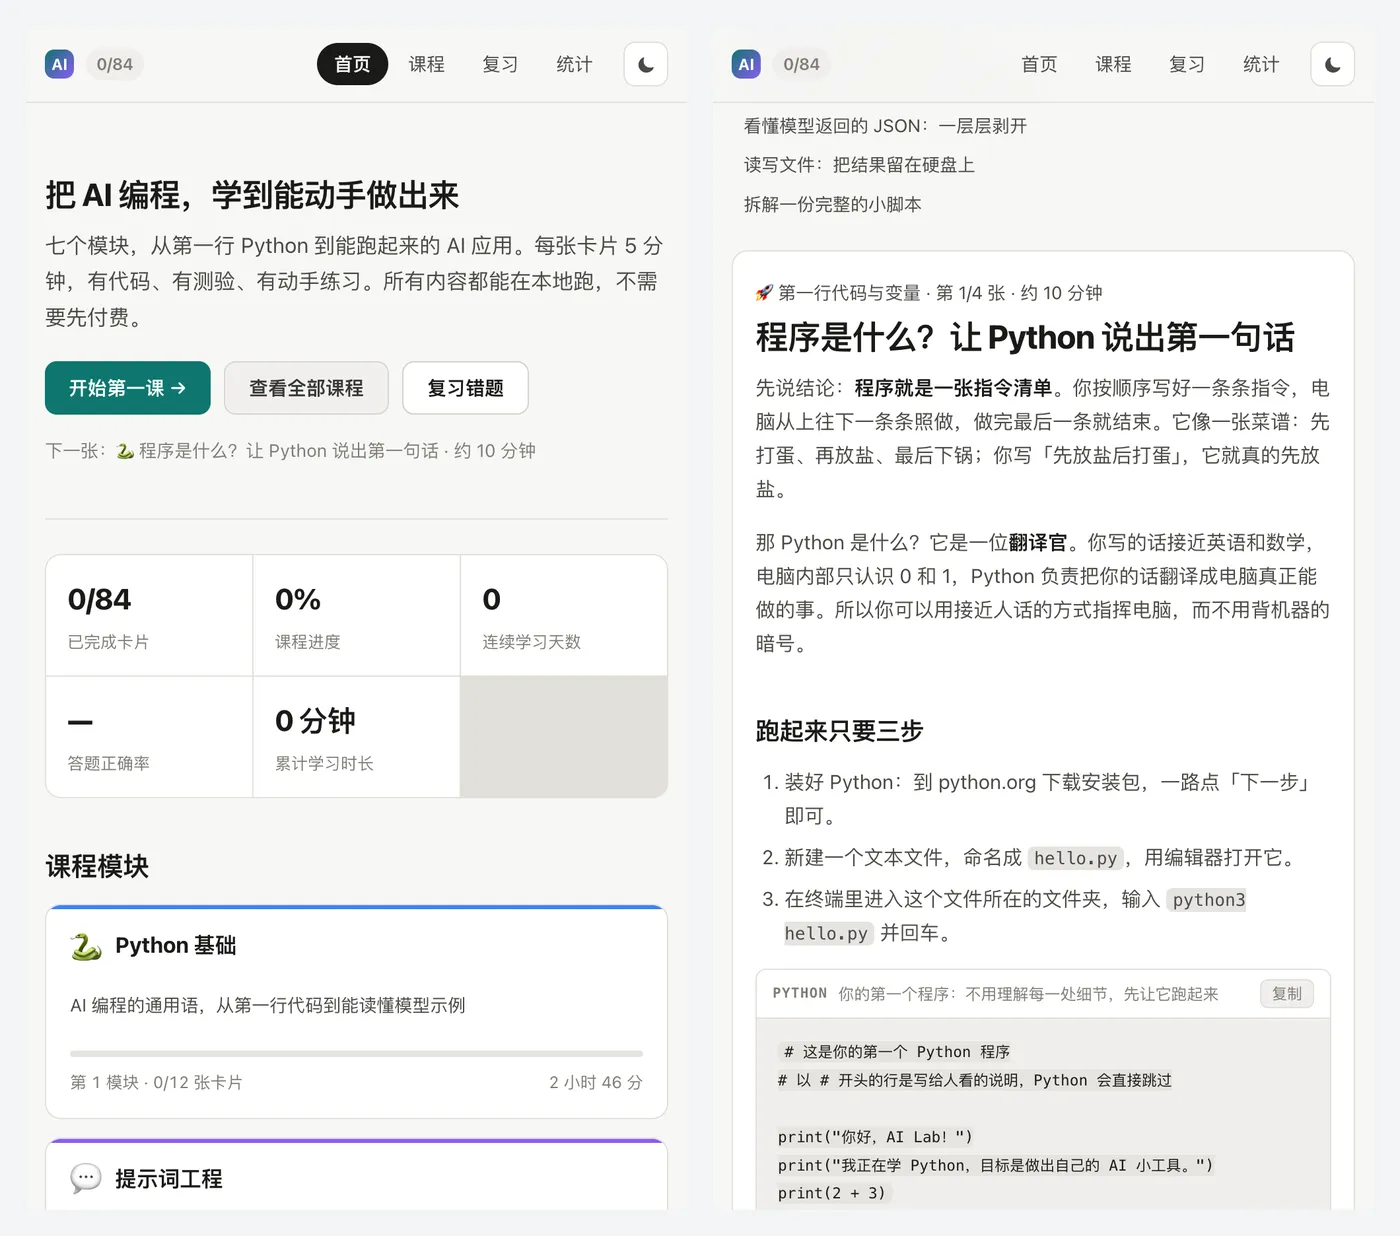Image resolution: width=1400 pixels, height=1236 pixels.
Task: Click the 第 1 模块 · 0/12 张卡片 text
Action: click(156, 1083)
